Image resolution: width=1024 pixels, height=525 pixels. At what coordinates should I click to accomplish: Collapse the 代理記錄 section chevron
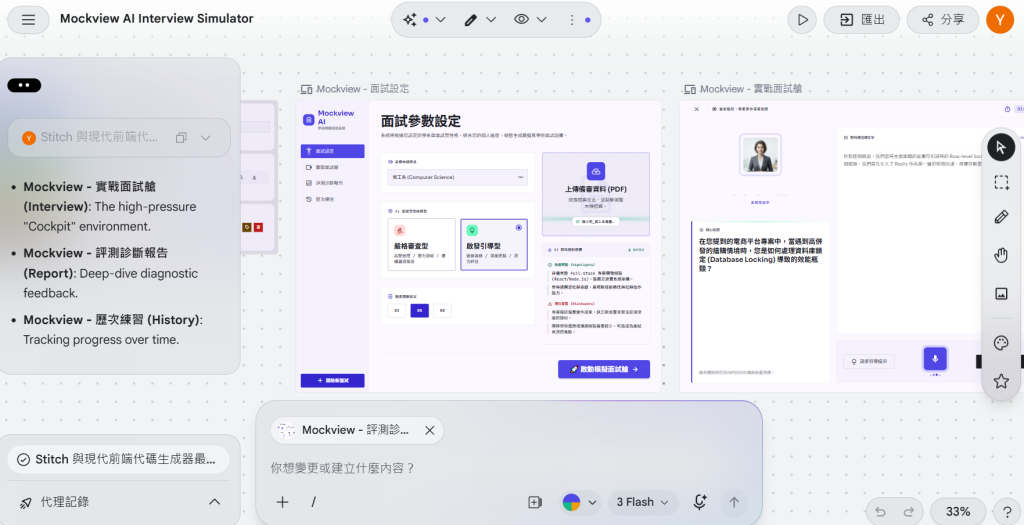click(214, 502)
